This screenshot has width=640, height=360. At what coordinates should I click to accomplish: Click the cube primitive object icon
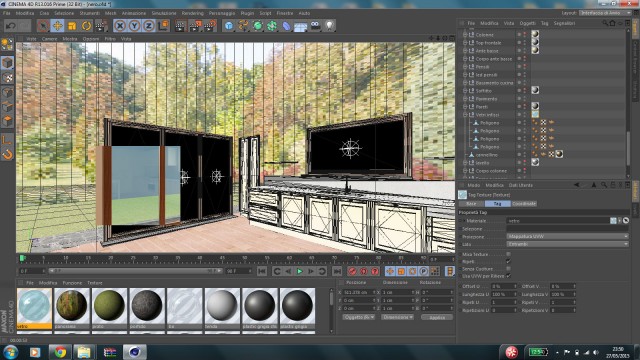pyautogui.click(x=229, y=26)
